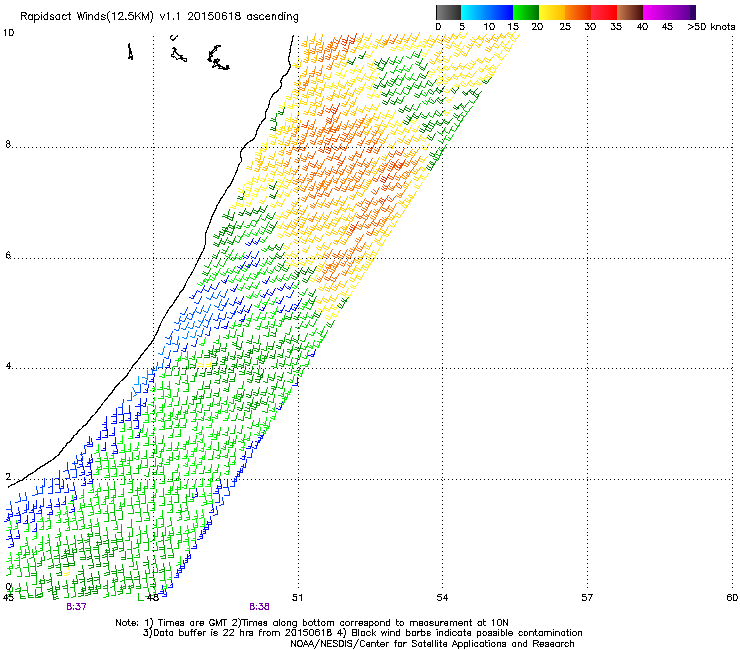The width and height of the screenshot is (740, 650).
Task: Click the latitude axis label '2'
Action: pyautogui.click(x=8, y=477)
